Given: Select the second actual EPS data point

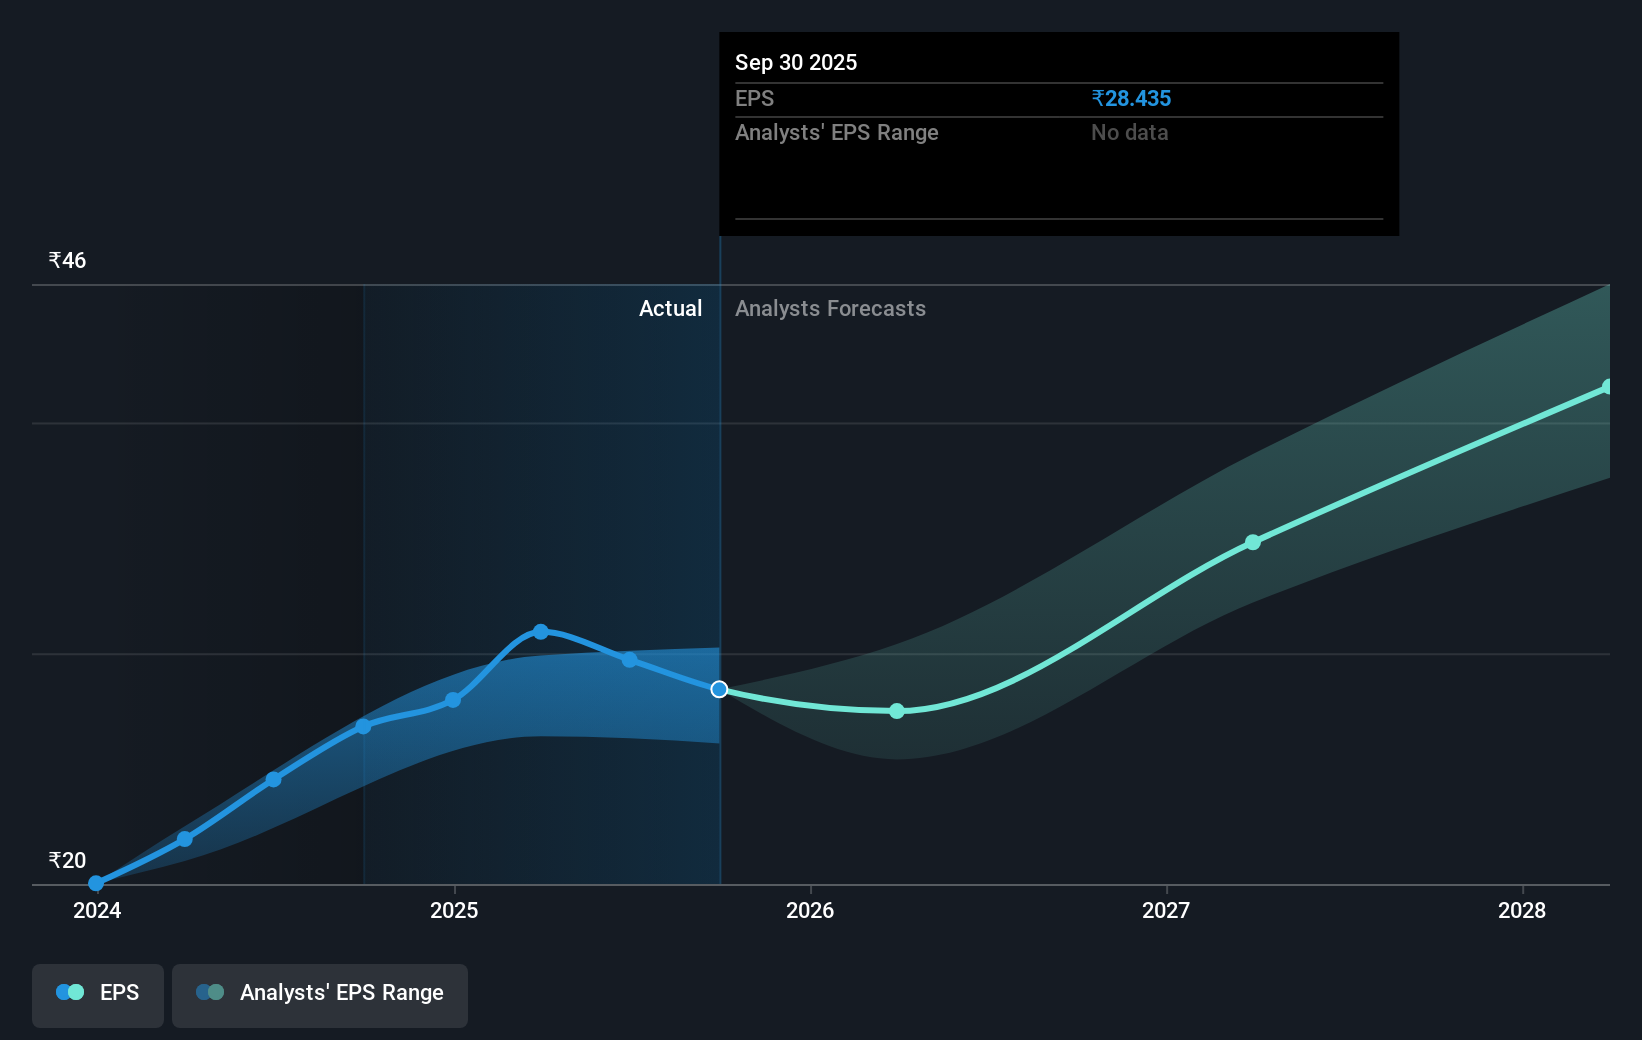Looking at the screenshot, I should 184,839.
